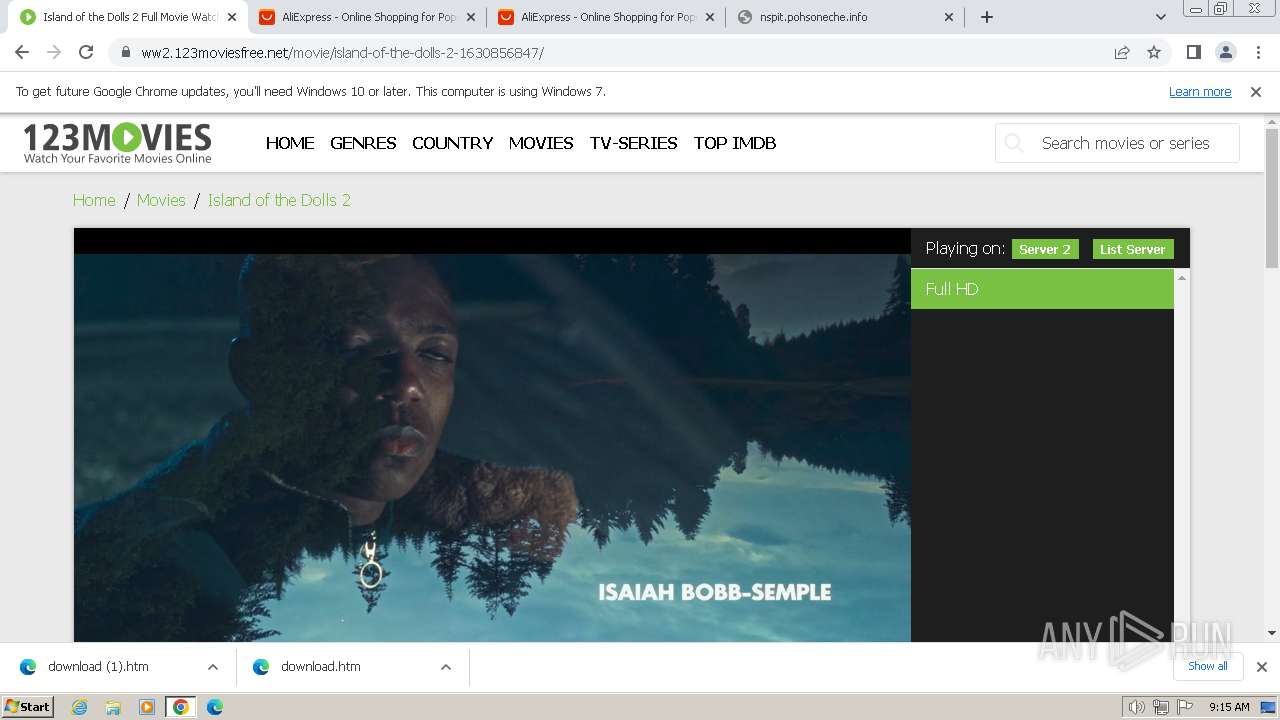Close the second AliExpress tab
1280x720 pixels.
[710, 17]
